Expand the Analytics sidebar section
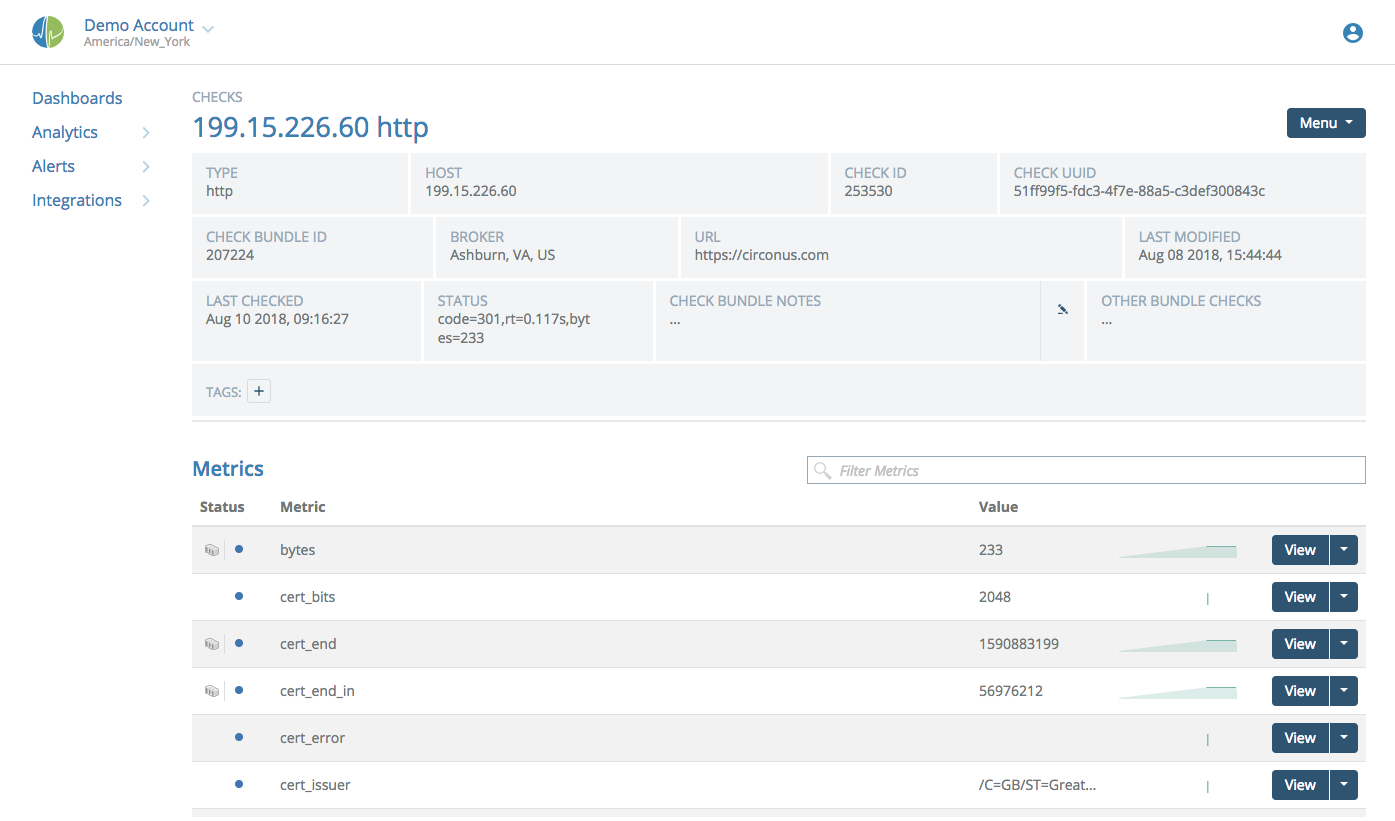 point(64,132)
